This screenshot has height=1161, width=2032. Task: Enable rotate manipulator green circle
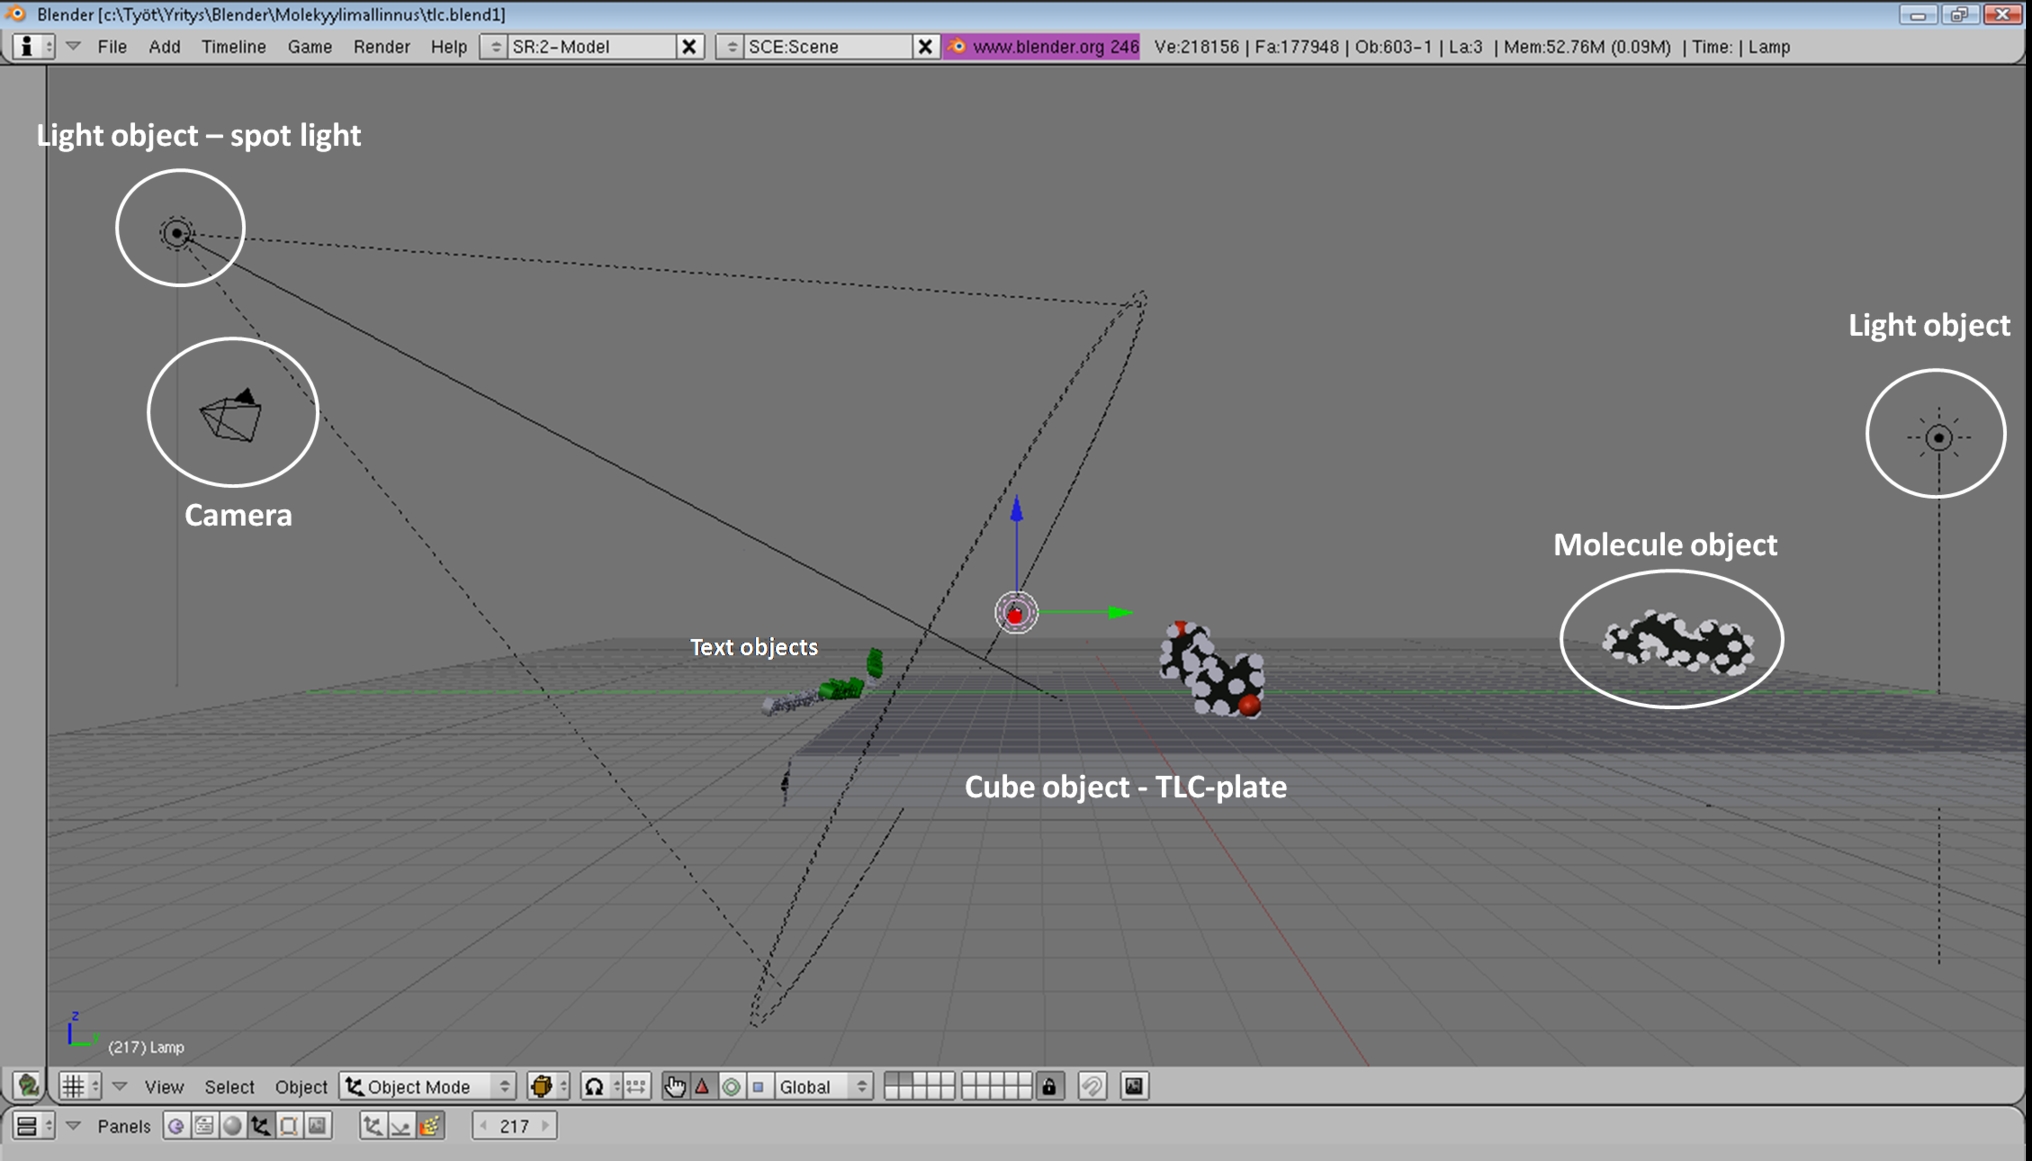pyautogui.click(x=731, y=1086)
